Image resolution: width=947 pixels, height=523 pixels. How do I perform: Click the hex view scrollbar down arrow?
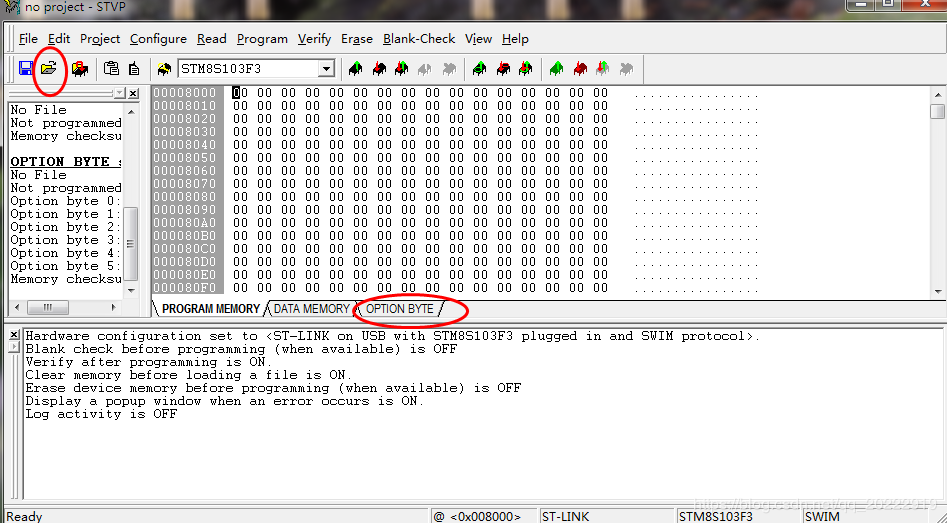pos(938,292)
